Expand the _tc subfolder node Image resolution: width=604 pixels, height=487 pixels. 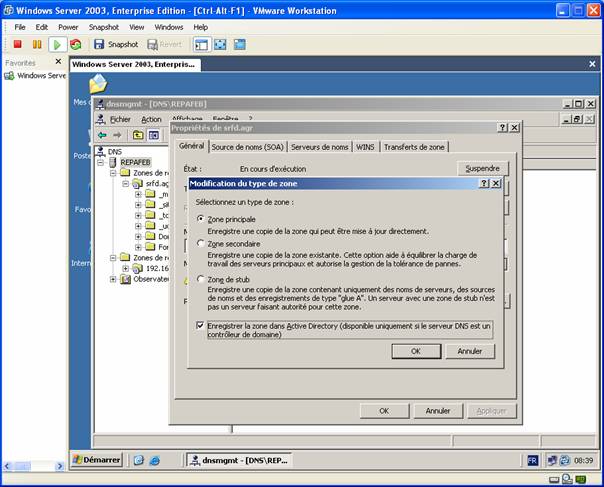(138, 215)
